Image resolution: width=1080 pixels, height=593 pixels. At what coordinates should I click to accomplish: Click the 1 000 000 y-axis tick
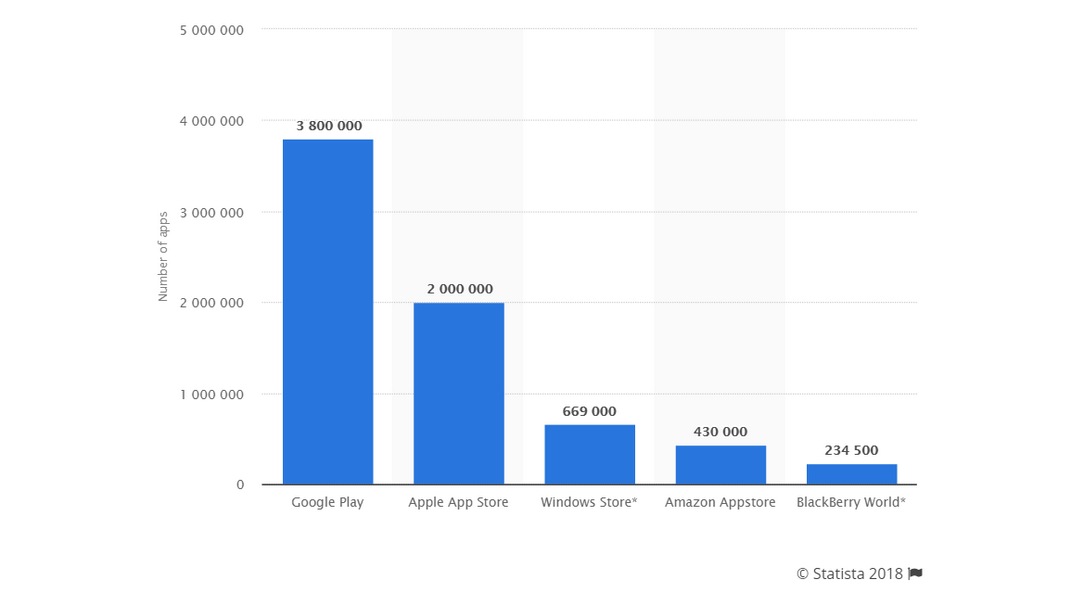(x=211, y=395)
